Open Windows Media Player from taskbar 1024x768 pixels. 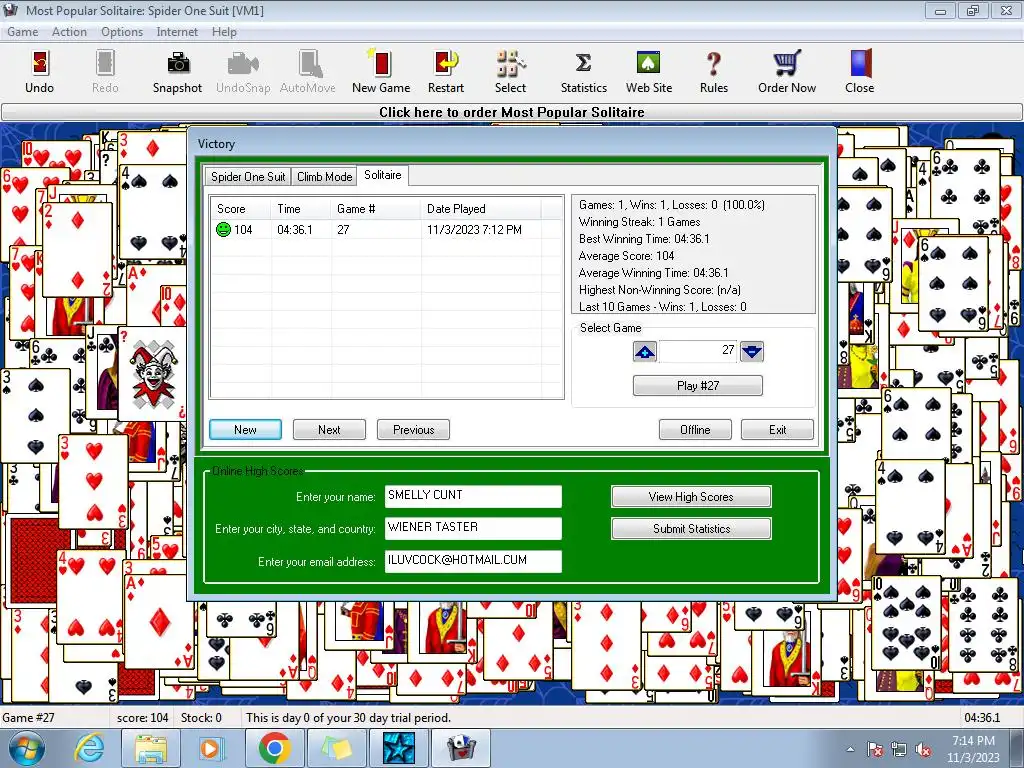click(211, 748)
